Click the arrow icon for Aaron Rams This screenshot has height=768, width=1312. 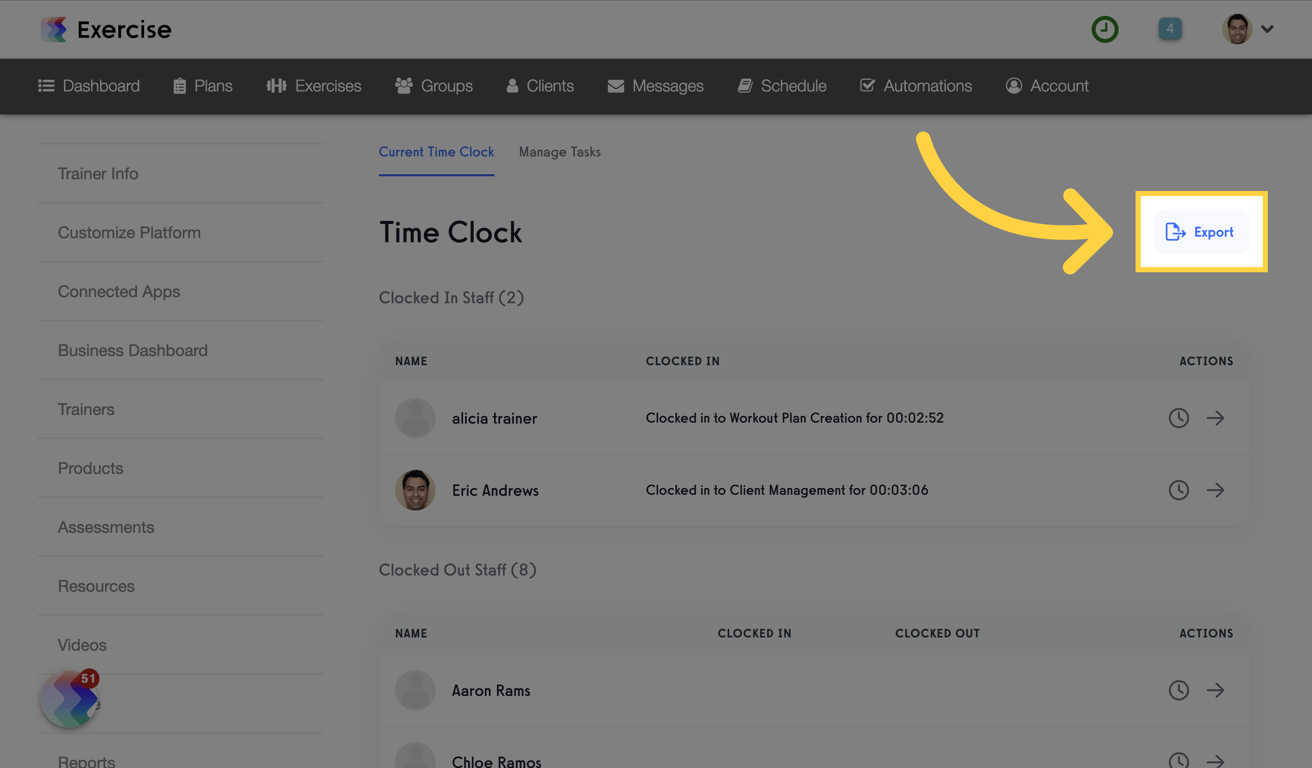tap(1215, 690)
